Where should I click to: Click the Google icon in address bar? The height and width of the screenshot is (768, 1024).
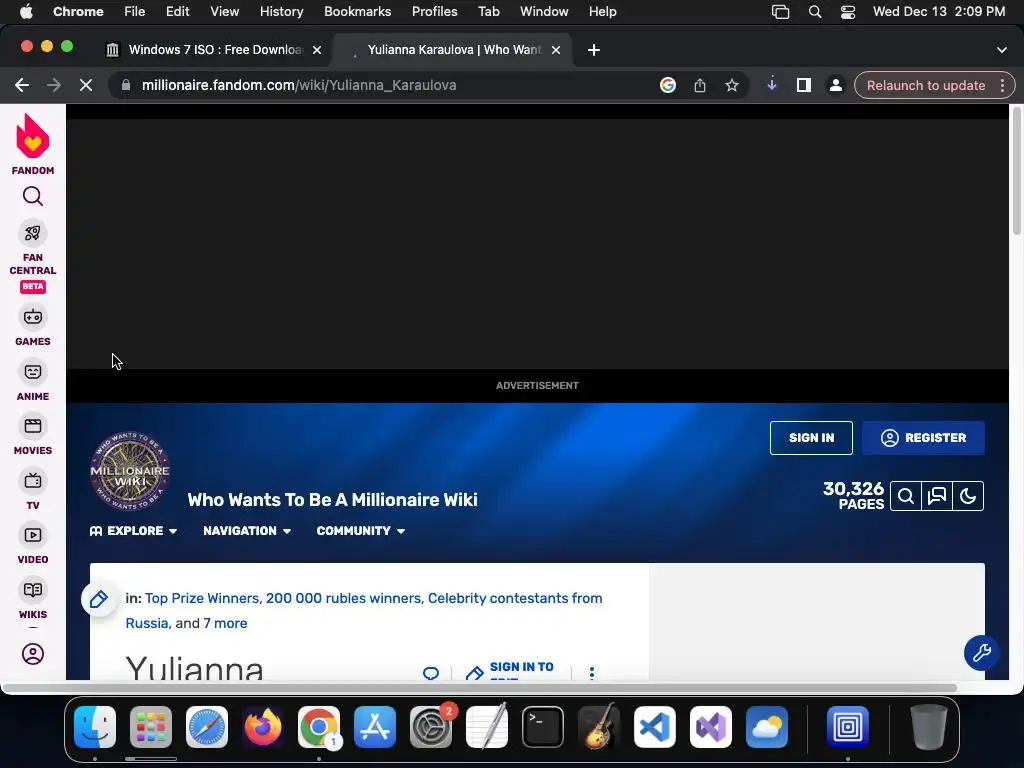(x=667, y=86)
